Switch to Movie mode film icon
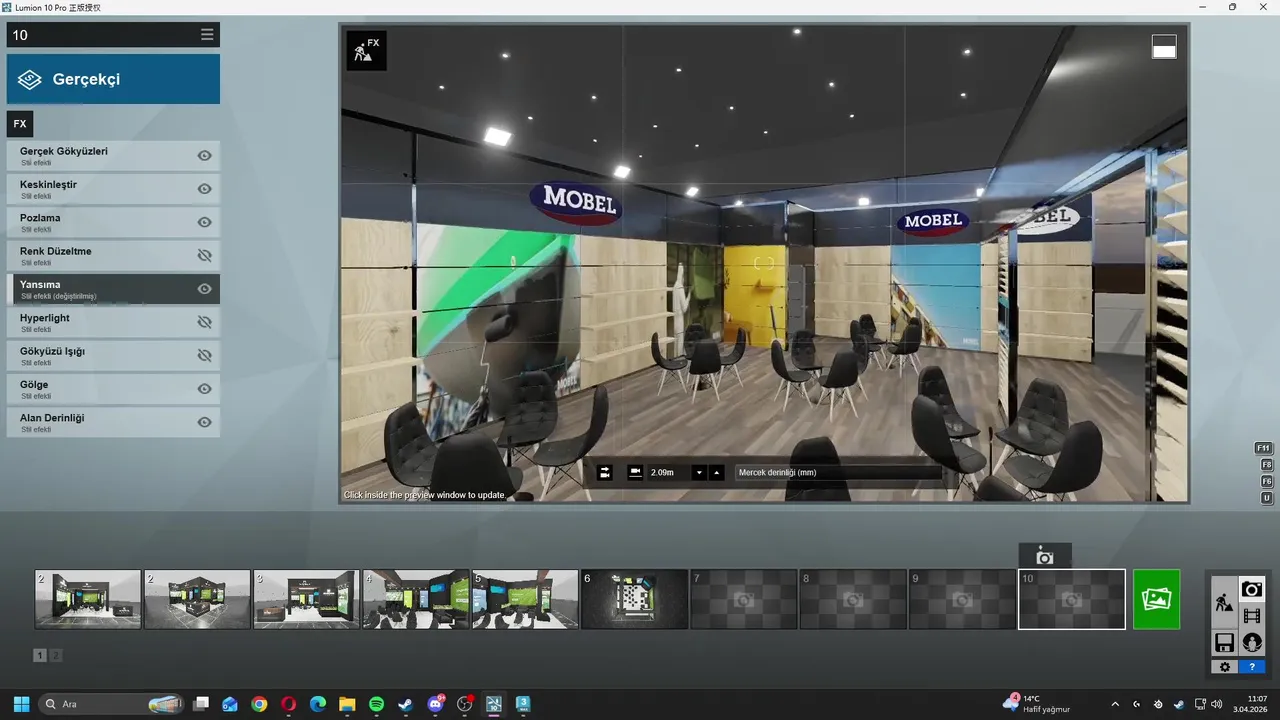This screenshot has width=1280, height=720. click(x=1252, y=615)
